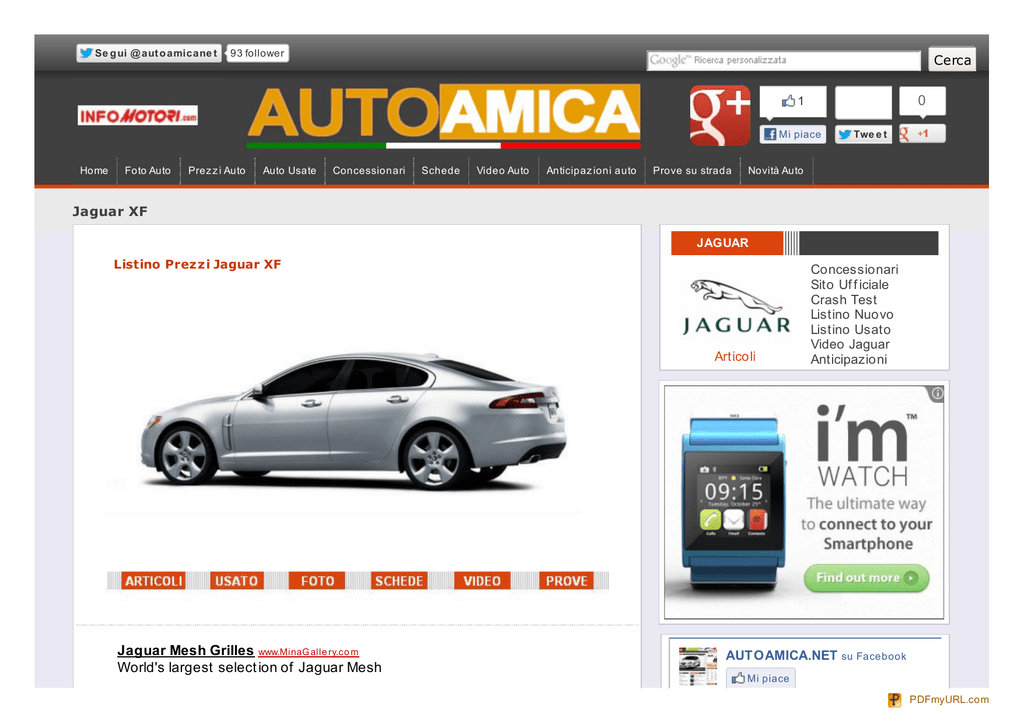The height and width of the screenshot is (724, 1024).
Task: Click the Sito Ufficiale link
Action: click(850, 285)
